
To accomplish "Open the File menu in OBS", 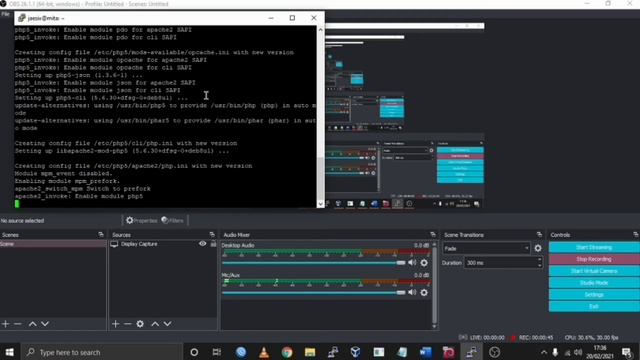I will pos(5,14).
